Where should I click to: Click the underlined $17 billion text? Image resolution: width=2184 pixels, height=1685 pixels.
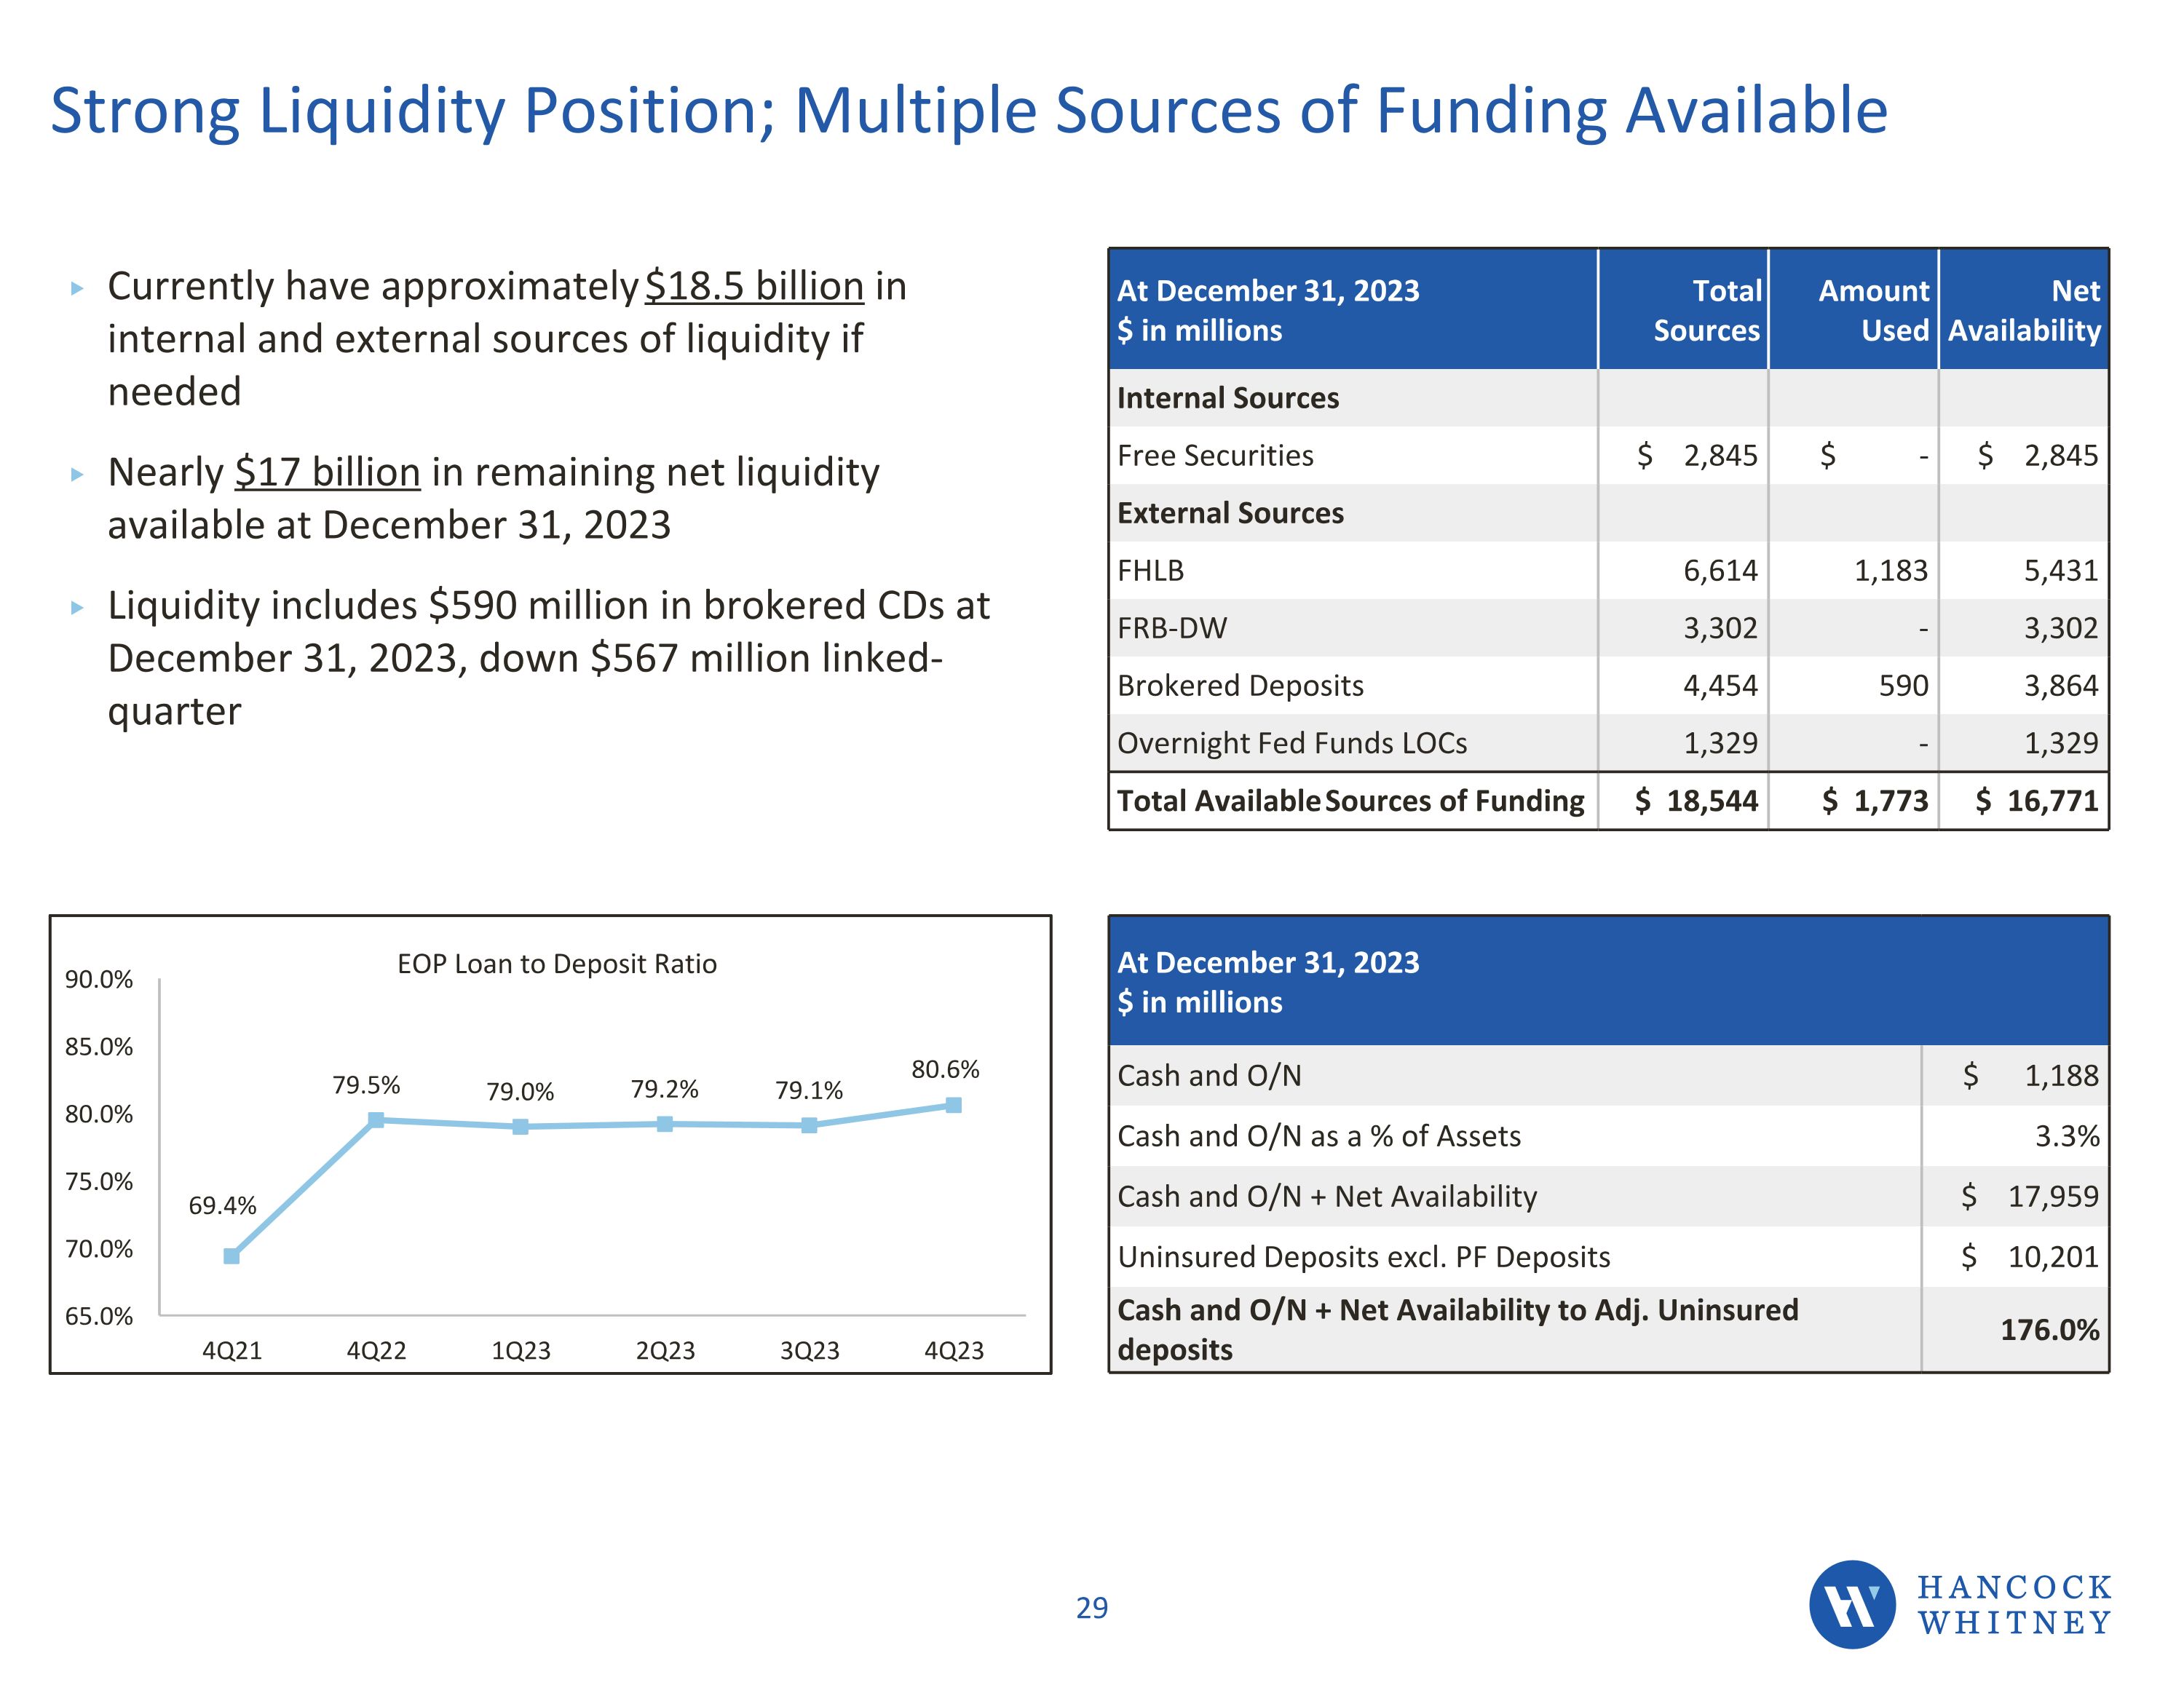point(327,472)
